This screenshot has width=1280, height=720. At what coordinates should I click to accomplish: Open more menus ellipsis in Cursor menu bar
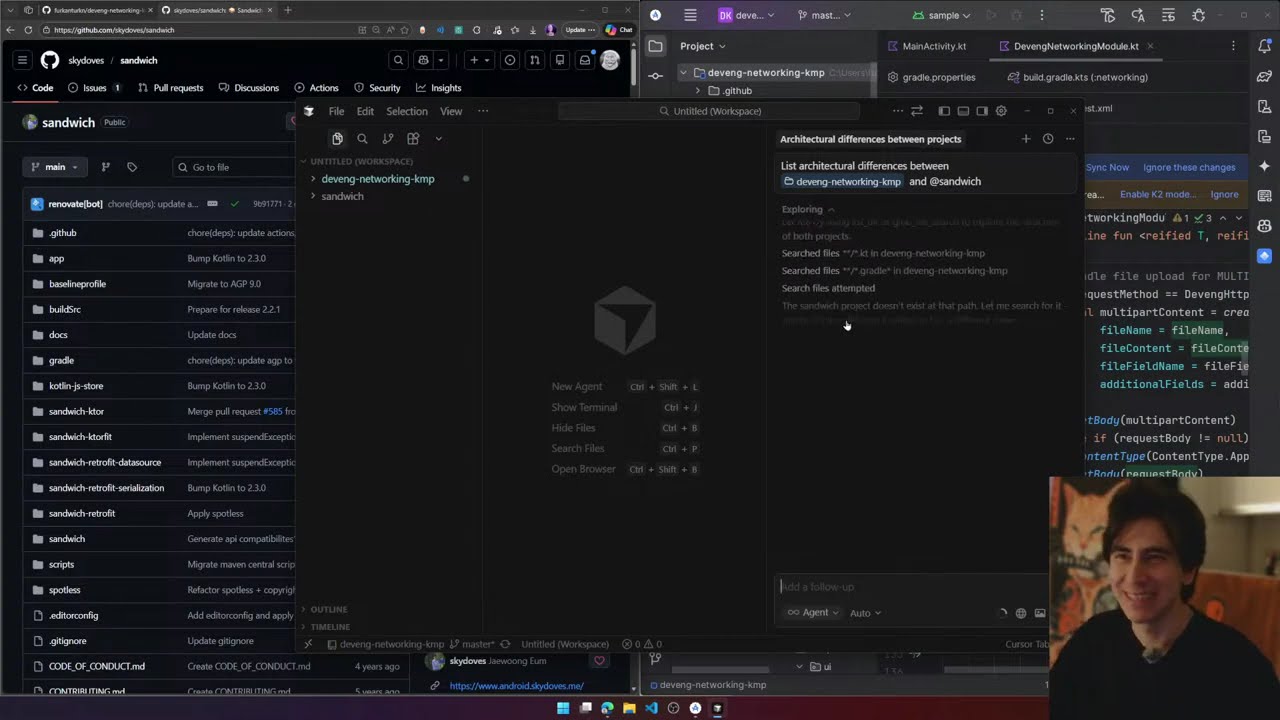point(483,111)
